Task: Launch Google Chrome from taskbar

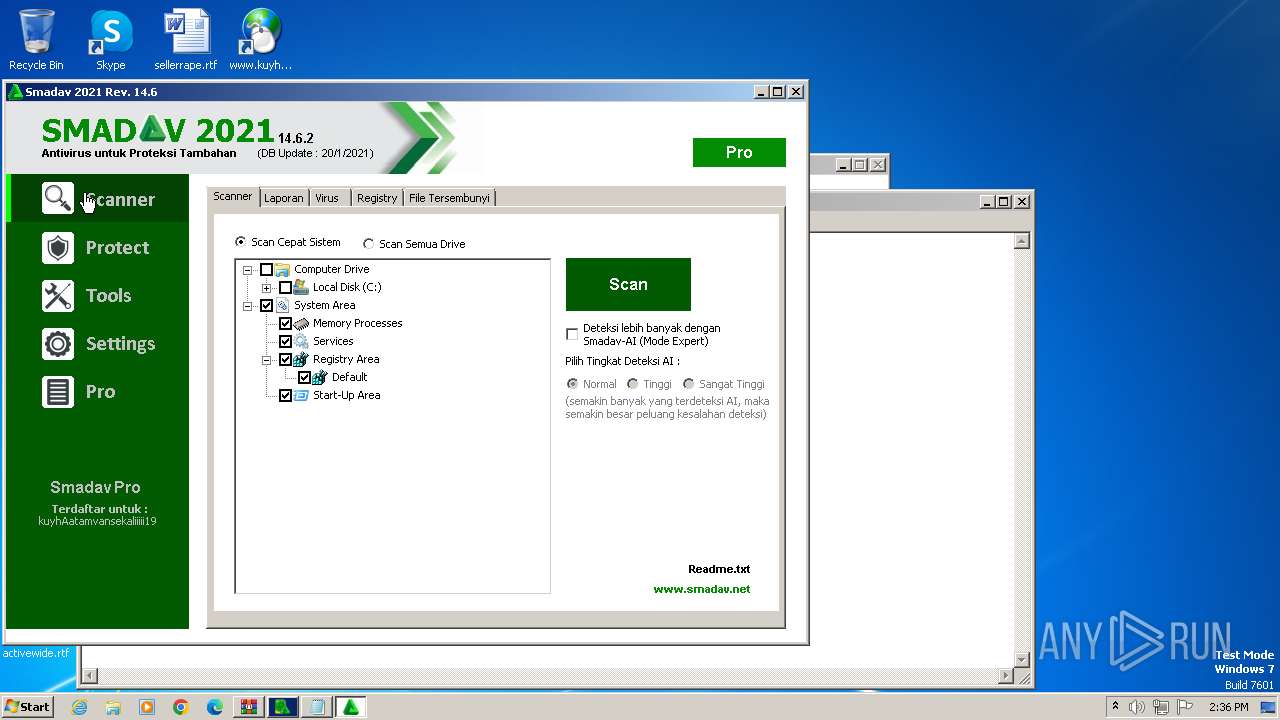Action: [181, 707]
